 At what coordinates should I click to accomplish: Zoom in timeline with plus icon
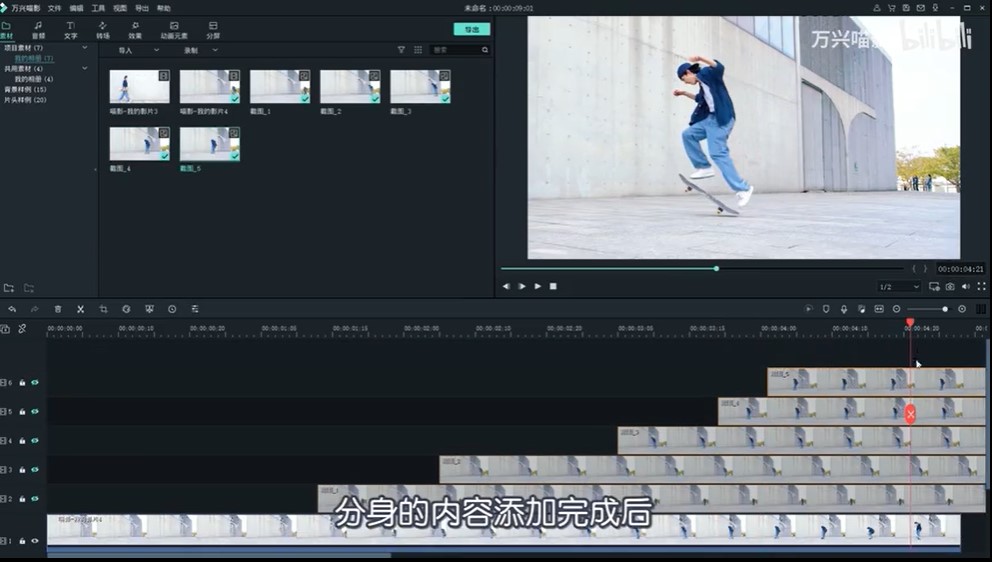962,309
